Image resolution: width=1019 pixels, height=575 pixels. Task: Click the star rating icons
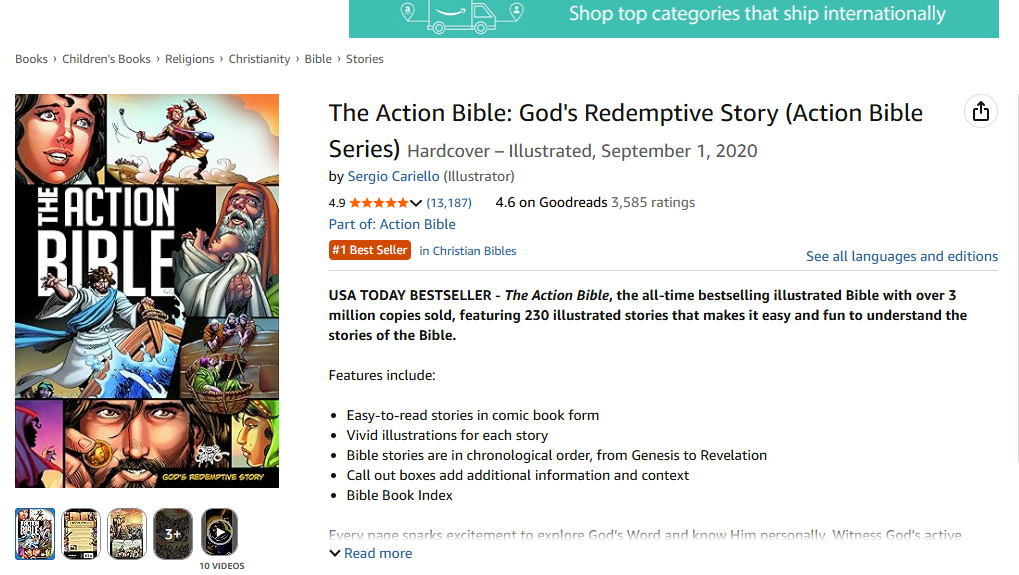point(378,203)
